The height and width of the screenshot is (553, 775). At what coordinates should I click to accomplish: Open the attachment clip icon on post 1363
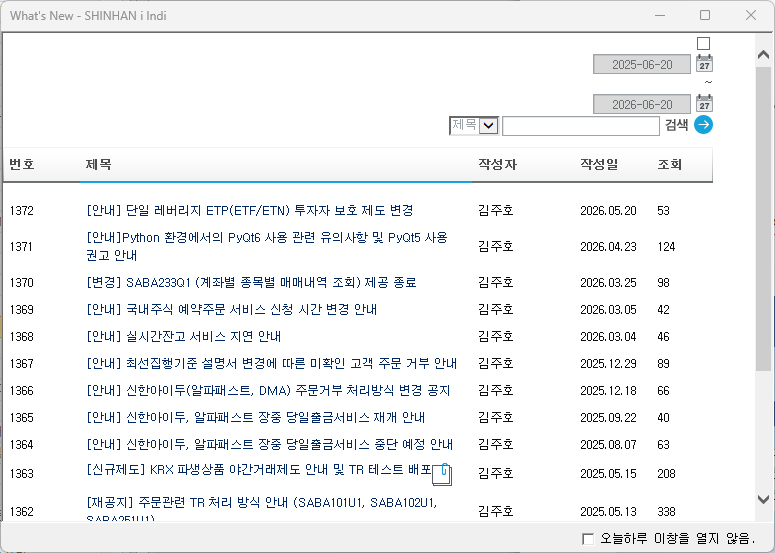442,474
